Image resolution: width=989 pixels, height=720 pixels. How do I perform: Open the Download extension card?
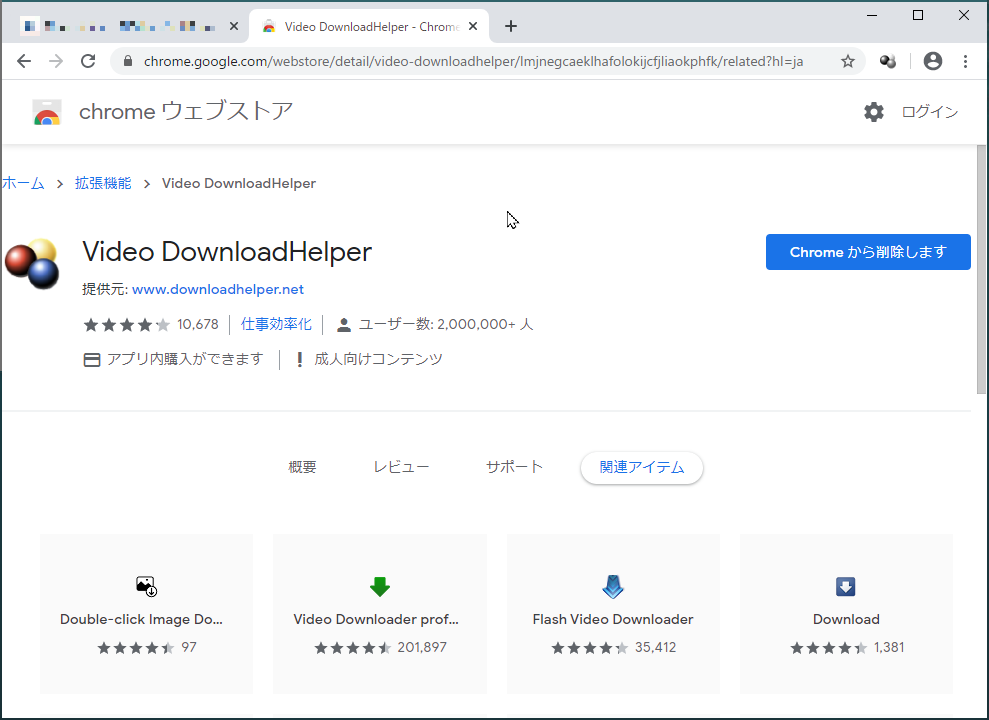tap(846, 614)
